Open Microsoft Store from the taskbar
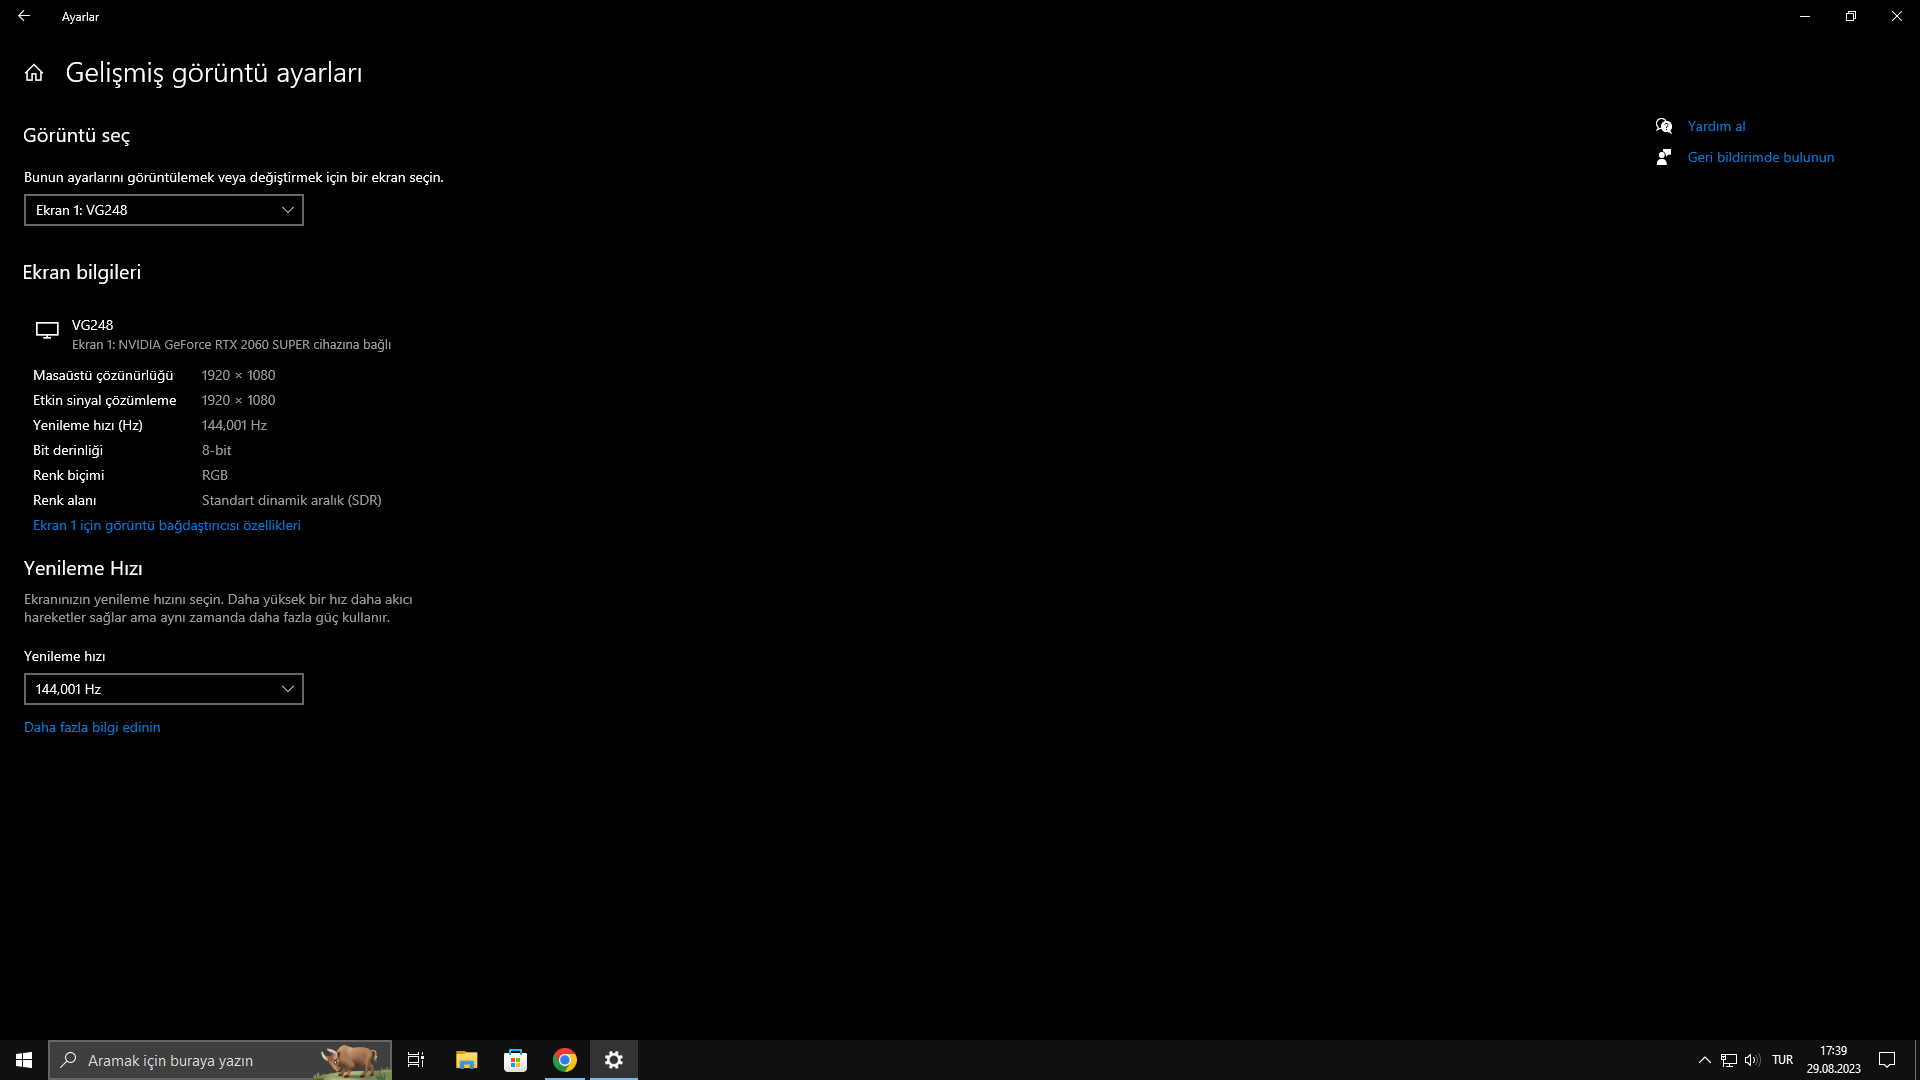Screen dimensions: 1920x1080 point(515,1060)
